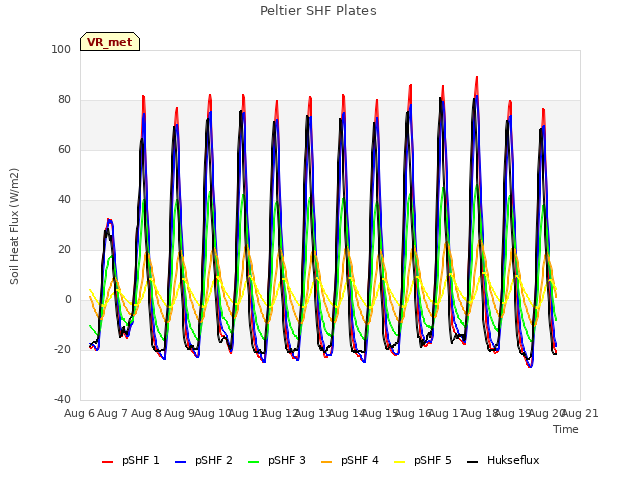Click the Aug 21 x-axis label
This screenshot has width=640, height=480.
click(580, 413)
